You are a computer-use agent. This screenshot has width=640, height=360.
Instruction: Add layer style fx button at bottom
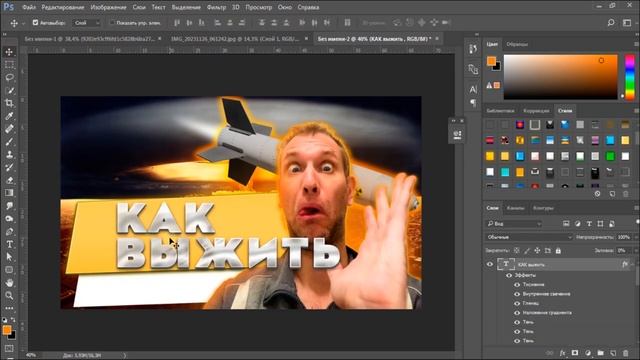coord(562,353)
